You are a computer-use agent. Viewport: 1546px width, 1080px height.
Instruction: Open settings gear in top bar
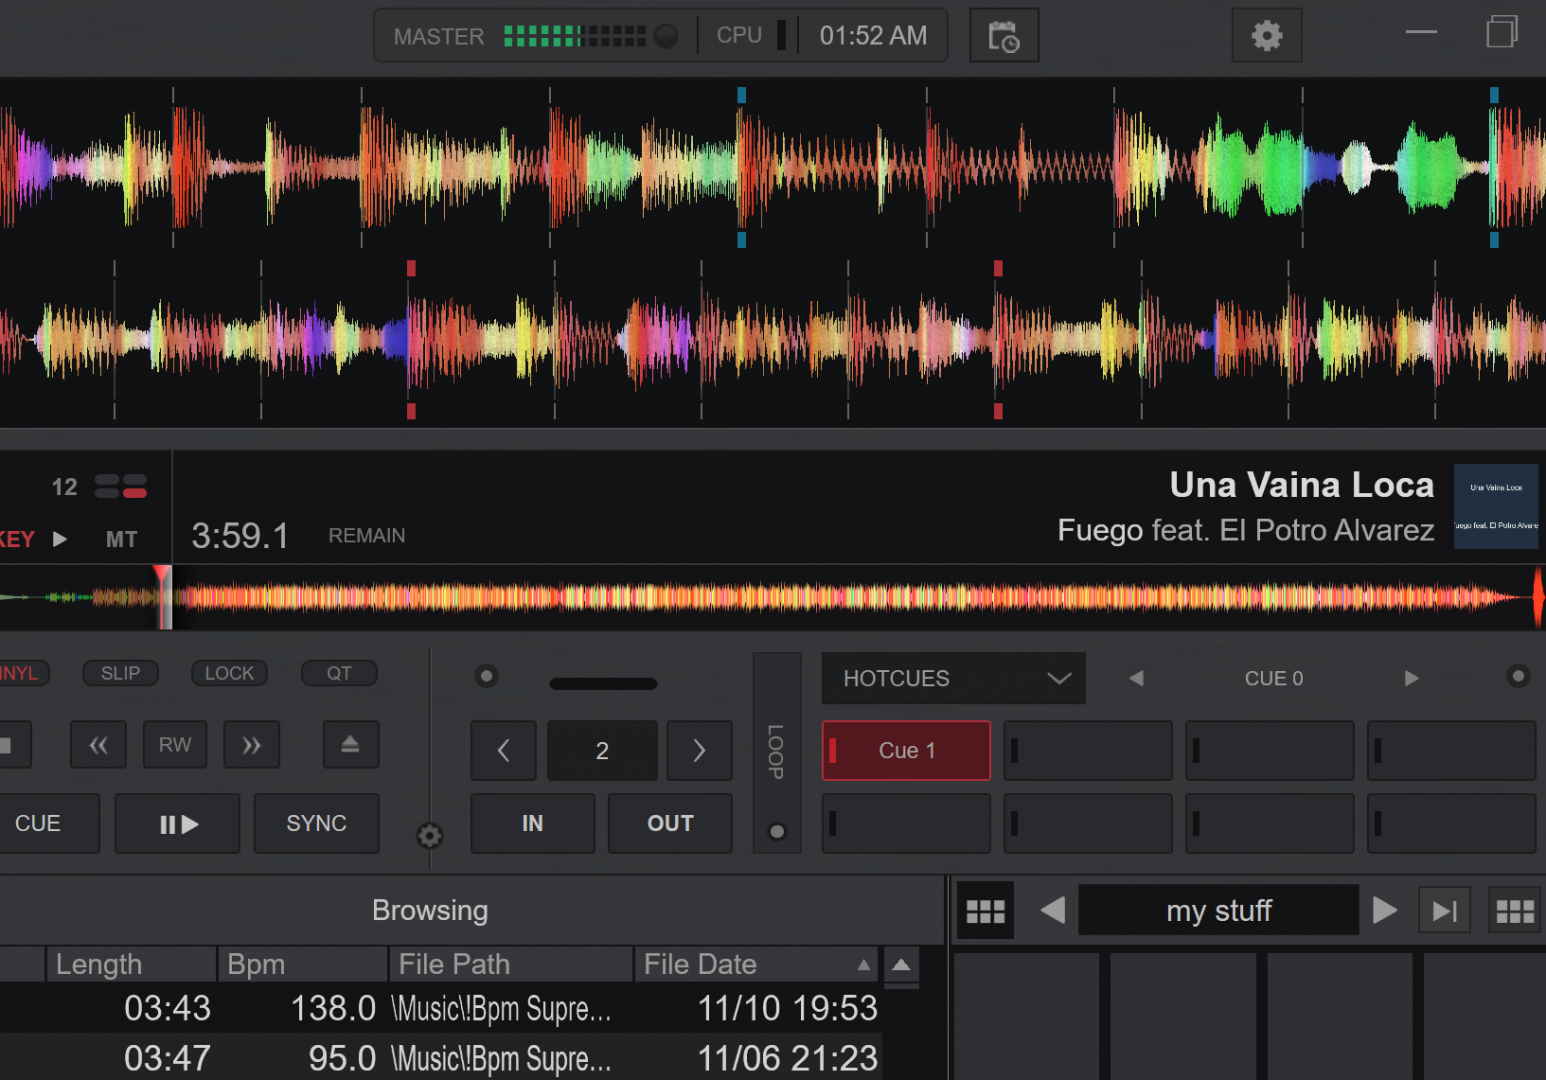point(1267,36)
